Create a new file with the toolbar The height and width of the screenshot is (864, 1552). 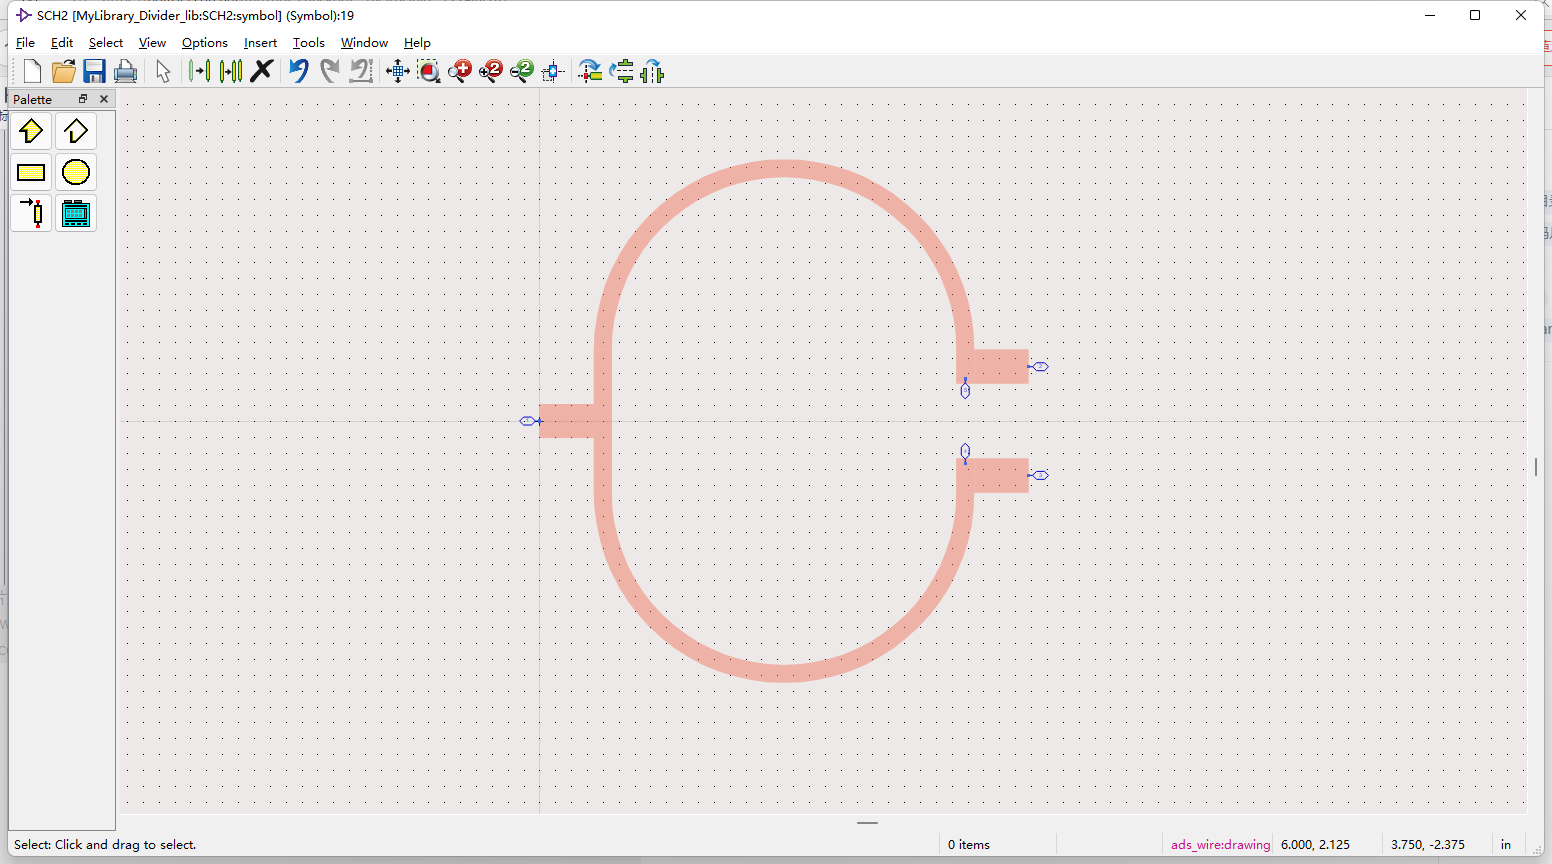coord(32,71)
